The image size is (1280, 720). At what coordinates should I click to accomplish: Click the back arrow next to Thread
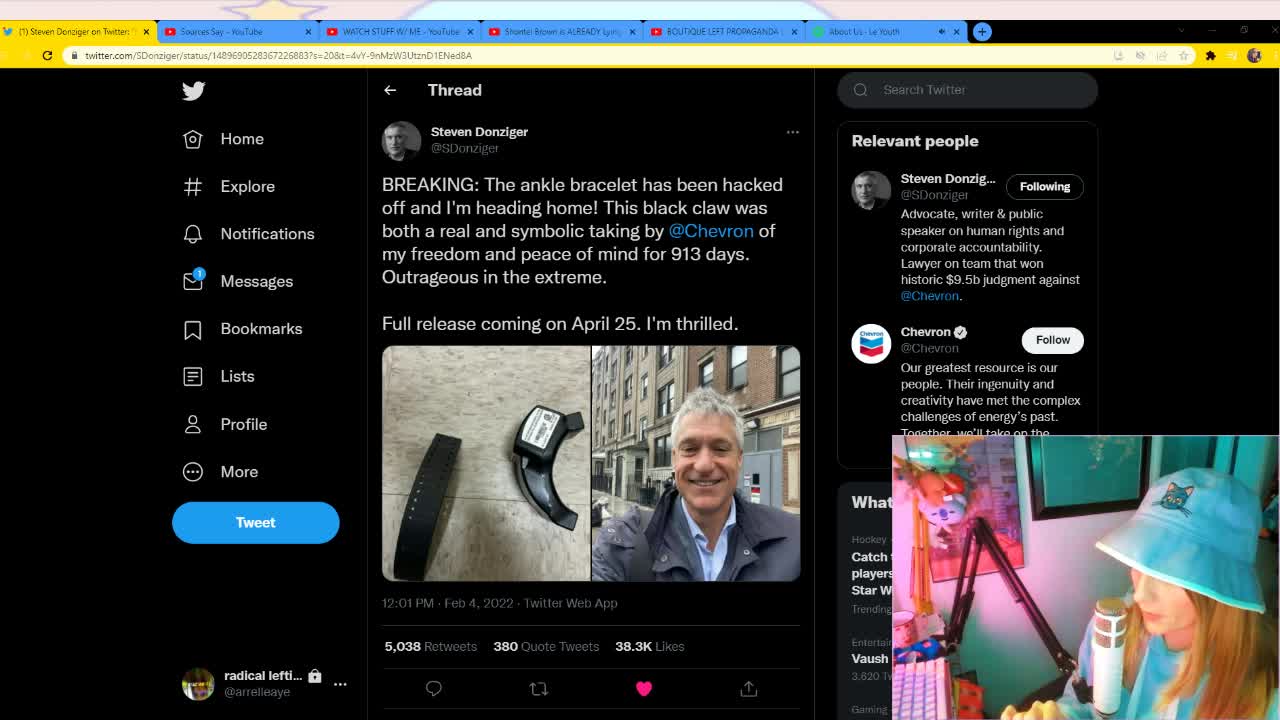pos(390,90)
